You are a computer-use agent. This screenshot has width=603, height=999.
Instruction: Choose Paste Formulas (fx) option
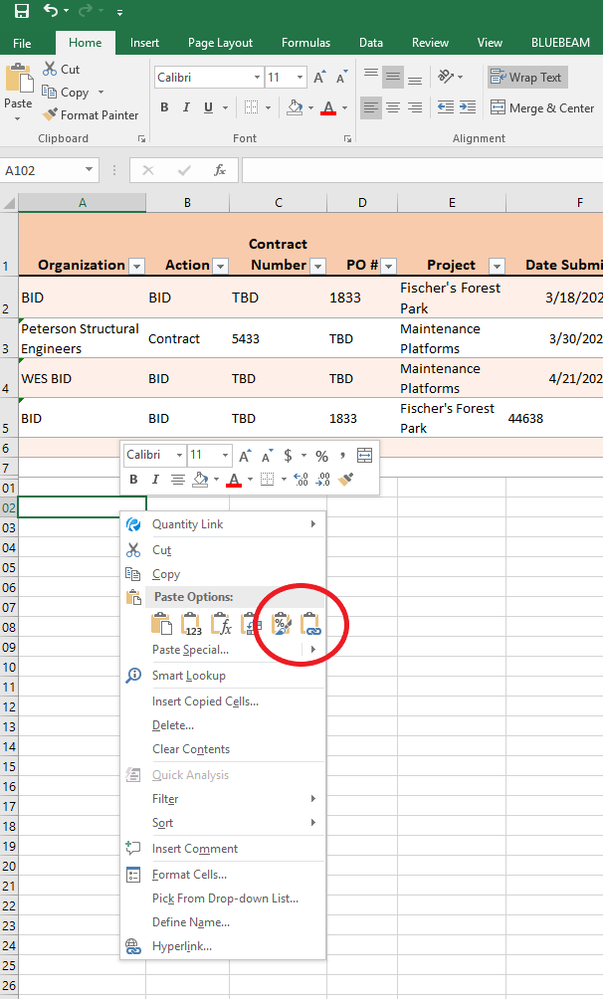coord(221,624)
